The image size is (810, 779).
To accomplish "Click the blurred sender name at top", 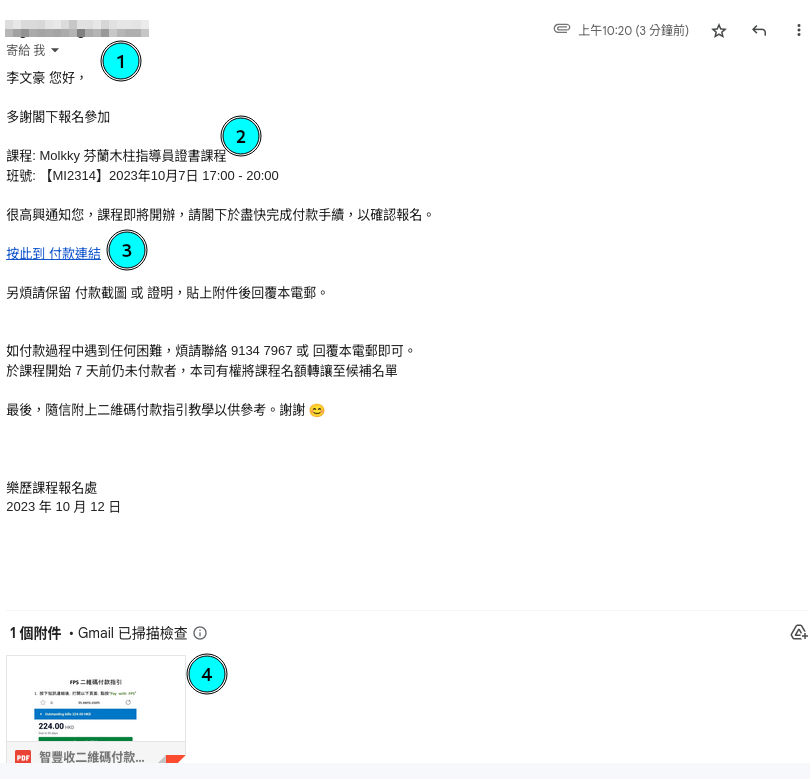I will click(x=78, y=28).
